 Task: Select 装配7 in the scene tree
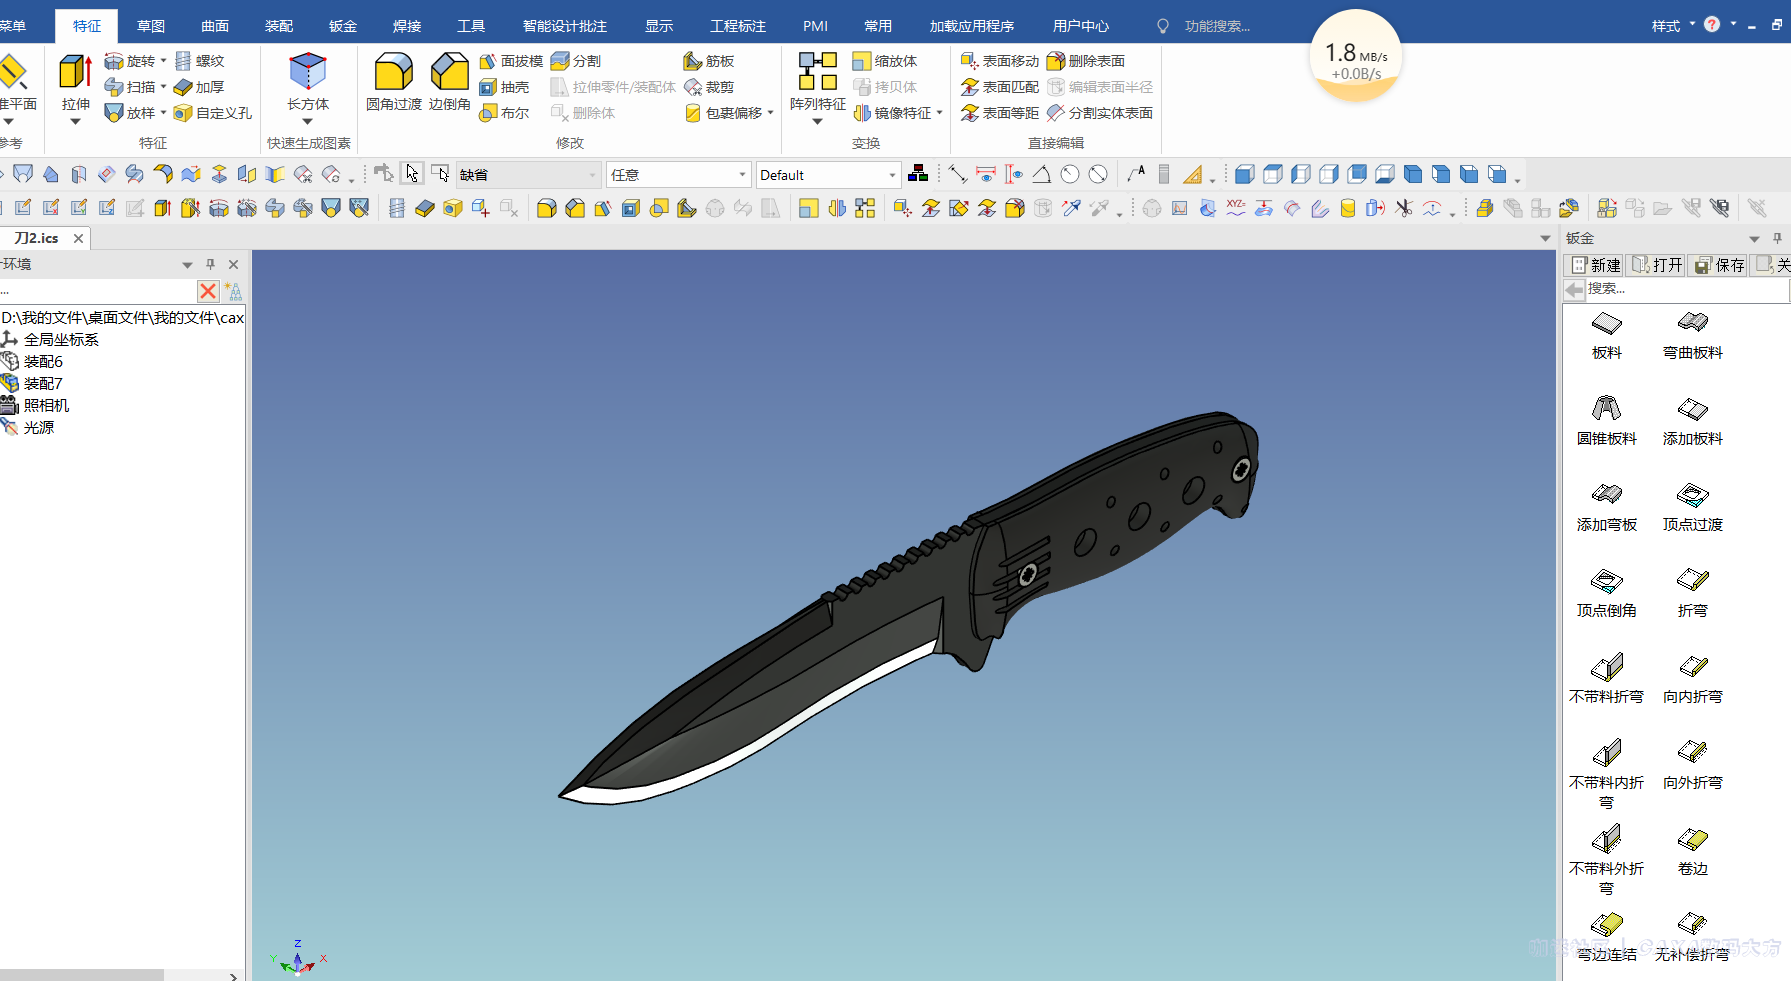point(43,383)
